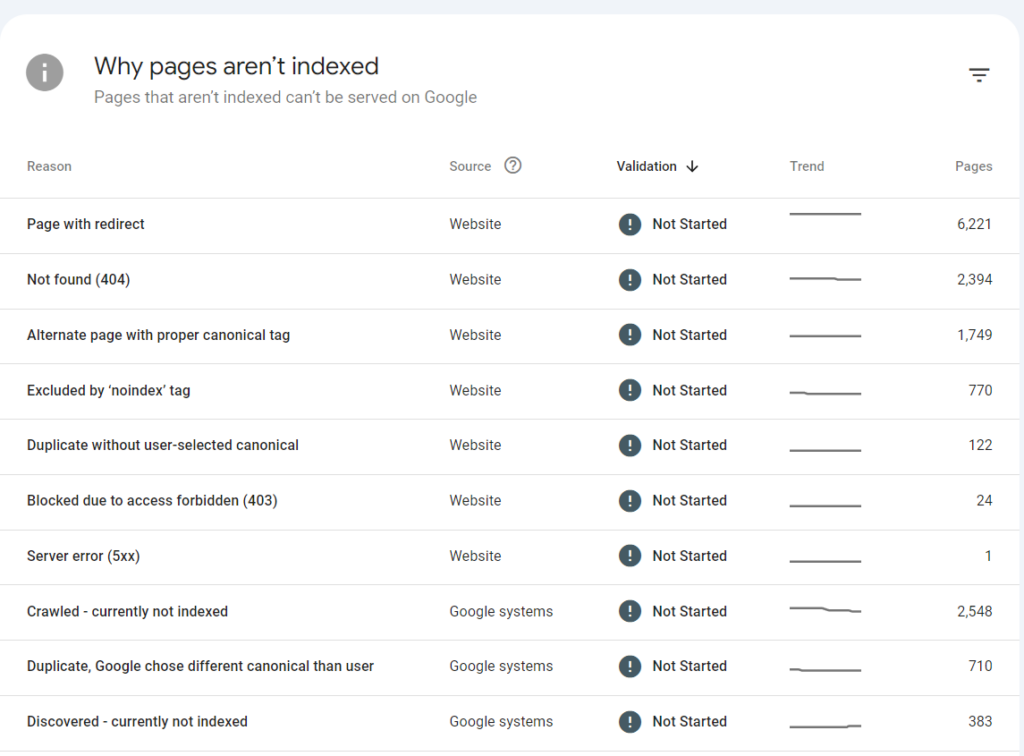Image resolution: width=1024 pixels, height=756 pixels.
Task: Click the validation icon in Alternate page row
Action: tap(630, 335)
